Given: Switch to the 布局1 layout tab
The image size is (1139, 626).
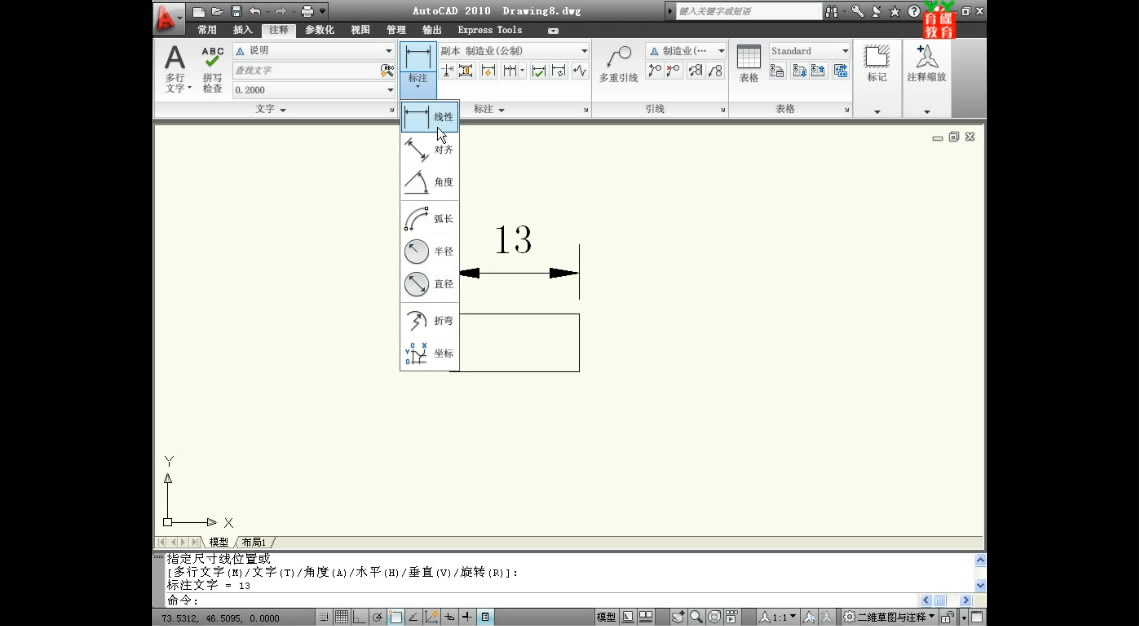Looking at the screenshot, I should pos(254,542).
